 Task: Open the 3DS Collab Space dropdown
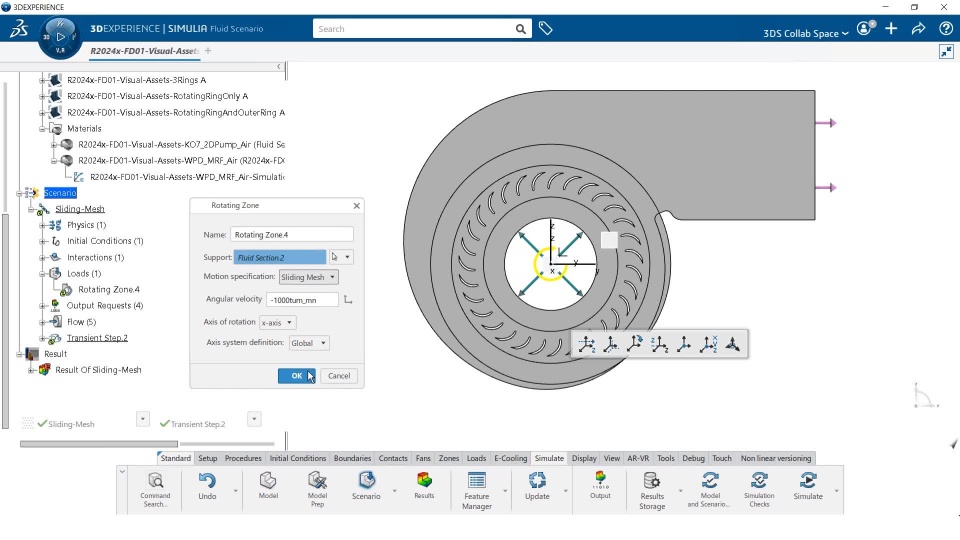[806, 33]
